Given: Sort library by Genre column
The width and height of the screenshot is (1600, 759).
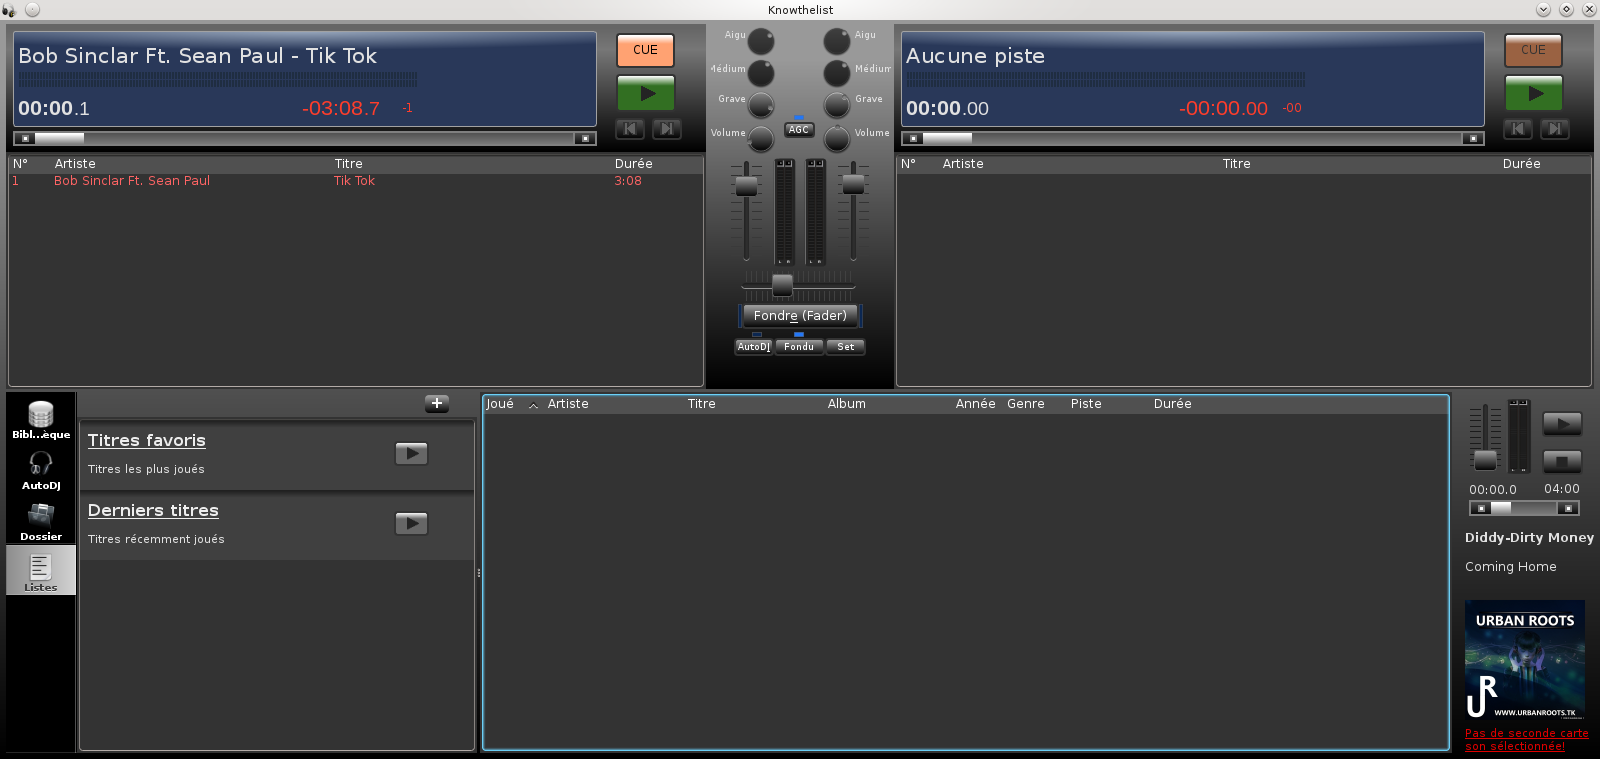Looking at the screenshot, I should [x=1034, y=404].
